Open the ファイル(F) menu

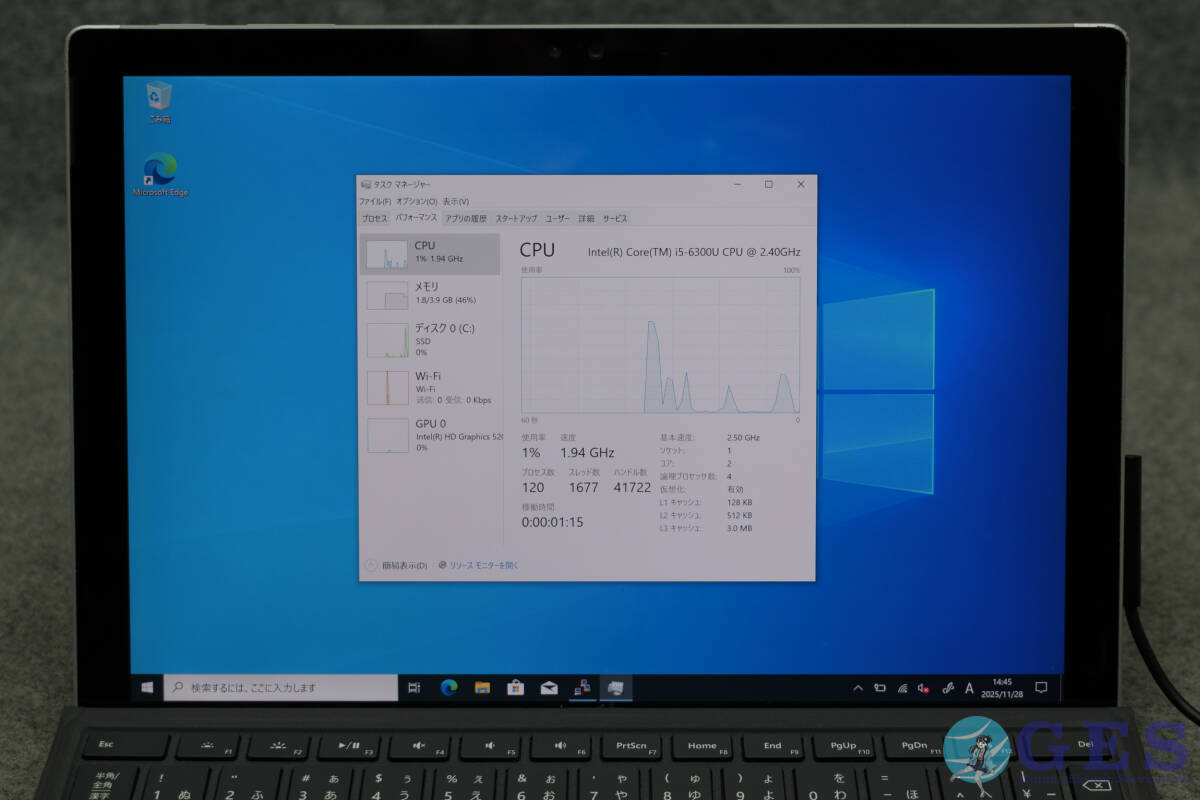pos(375,201)
